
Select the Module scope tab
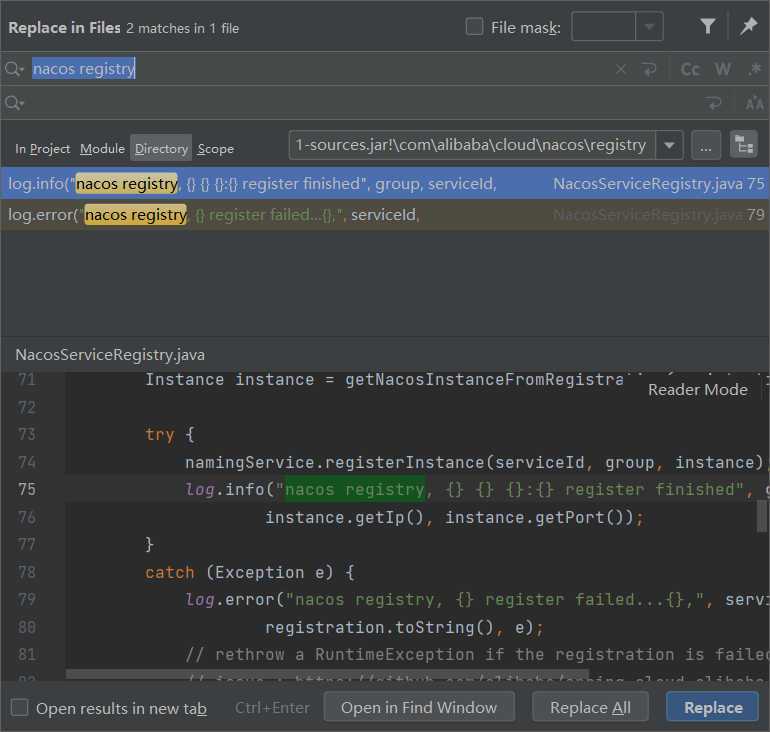coord(102,149)
